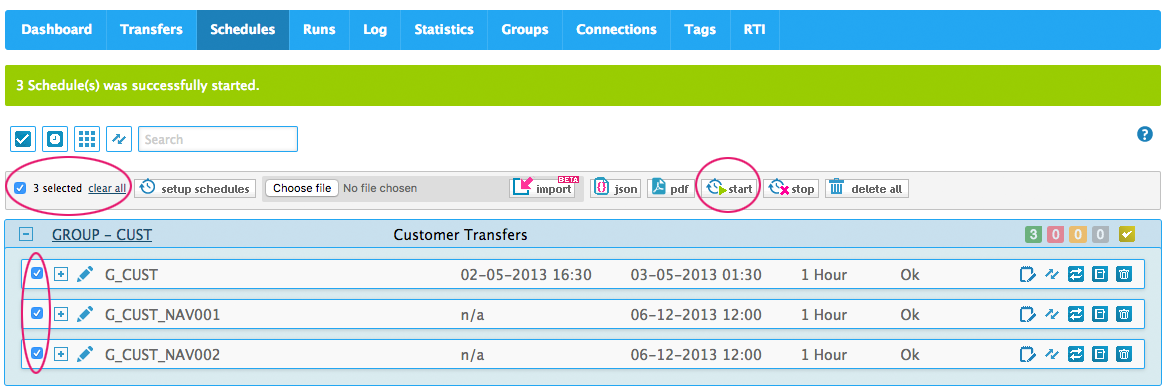Delete G_CUST using trash icon
This screenshot has height=387, width=1171.
1124,274
